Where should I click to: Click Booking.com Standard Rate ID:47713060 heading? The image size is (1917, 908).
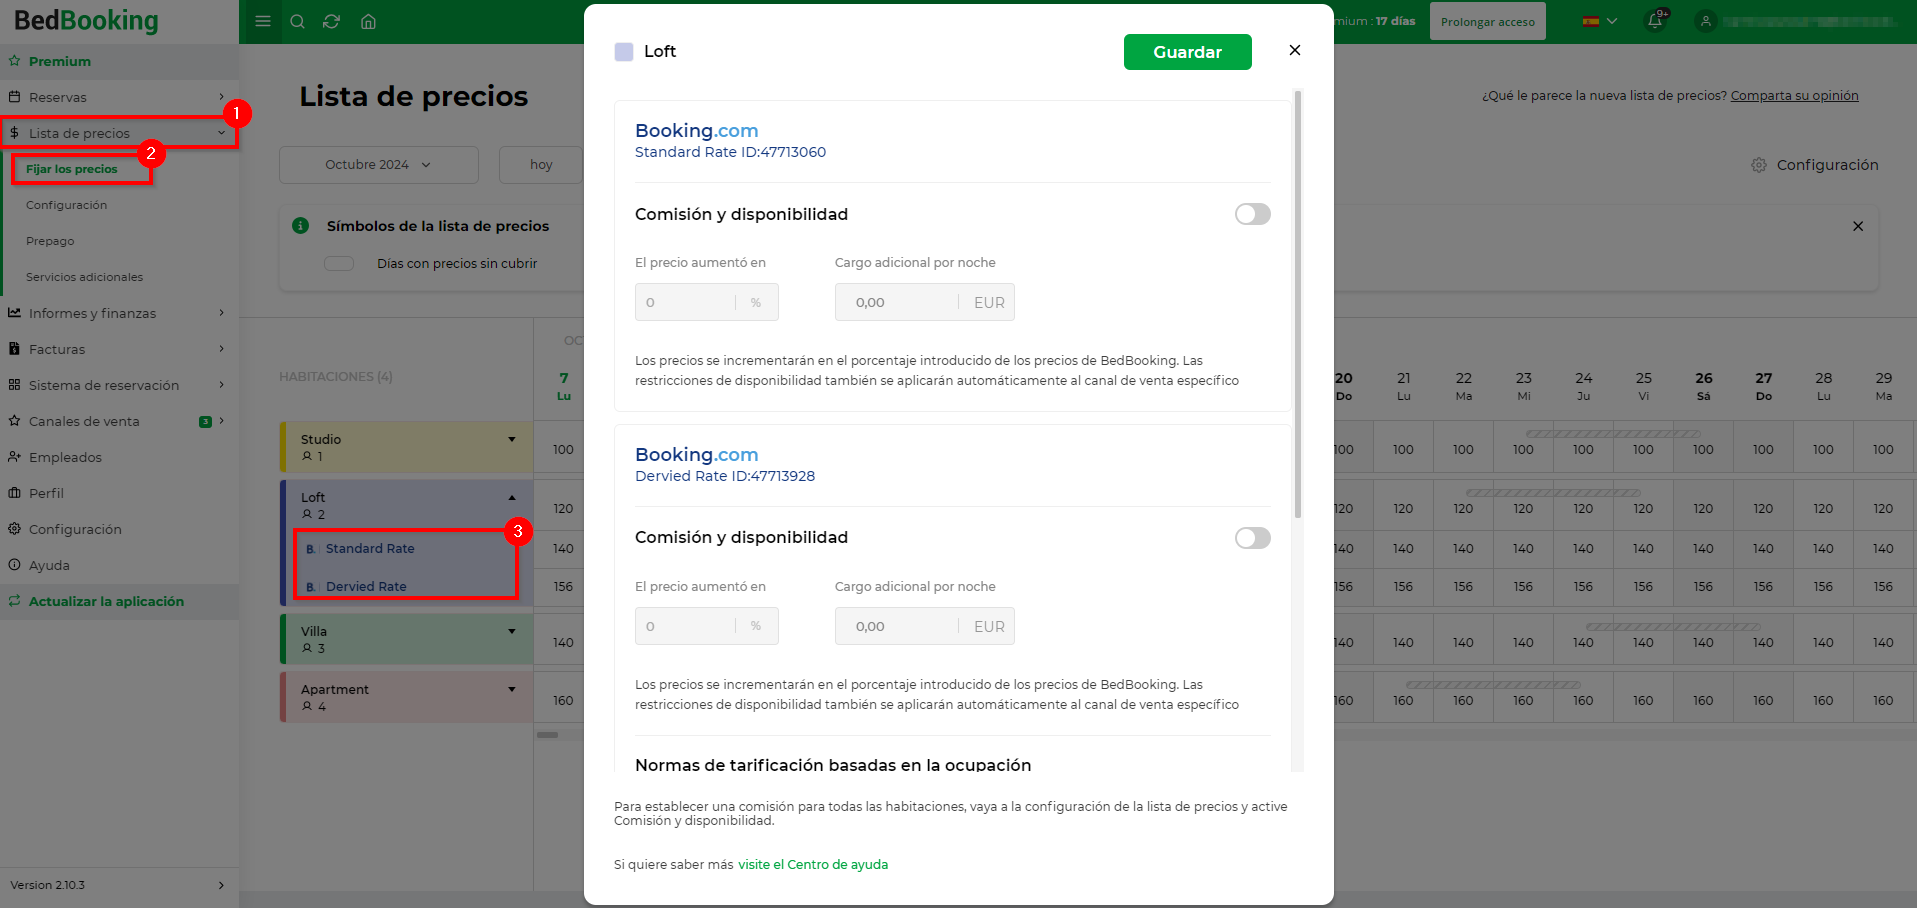pos(730,140)
